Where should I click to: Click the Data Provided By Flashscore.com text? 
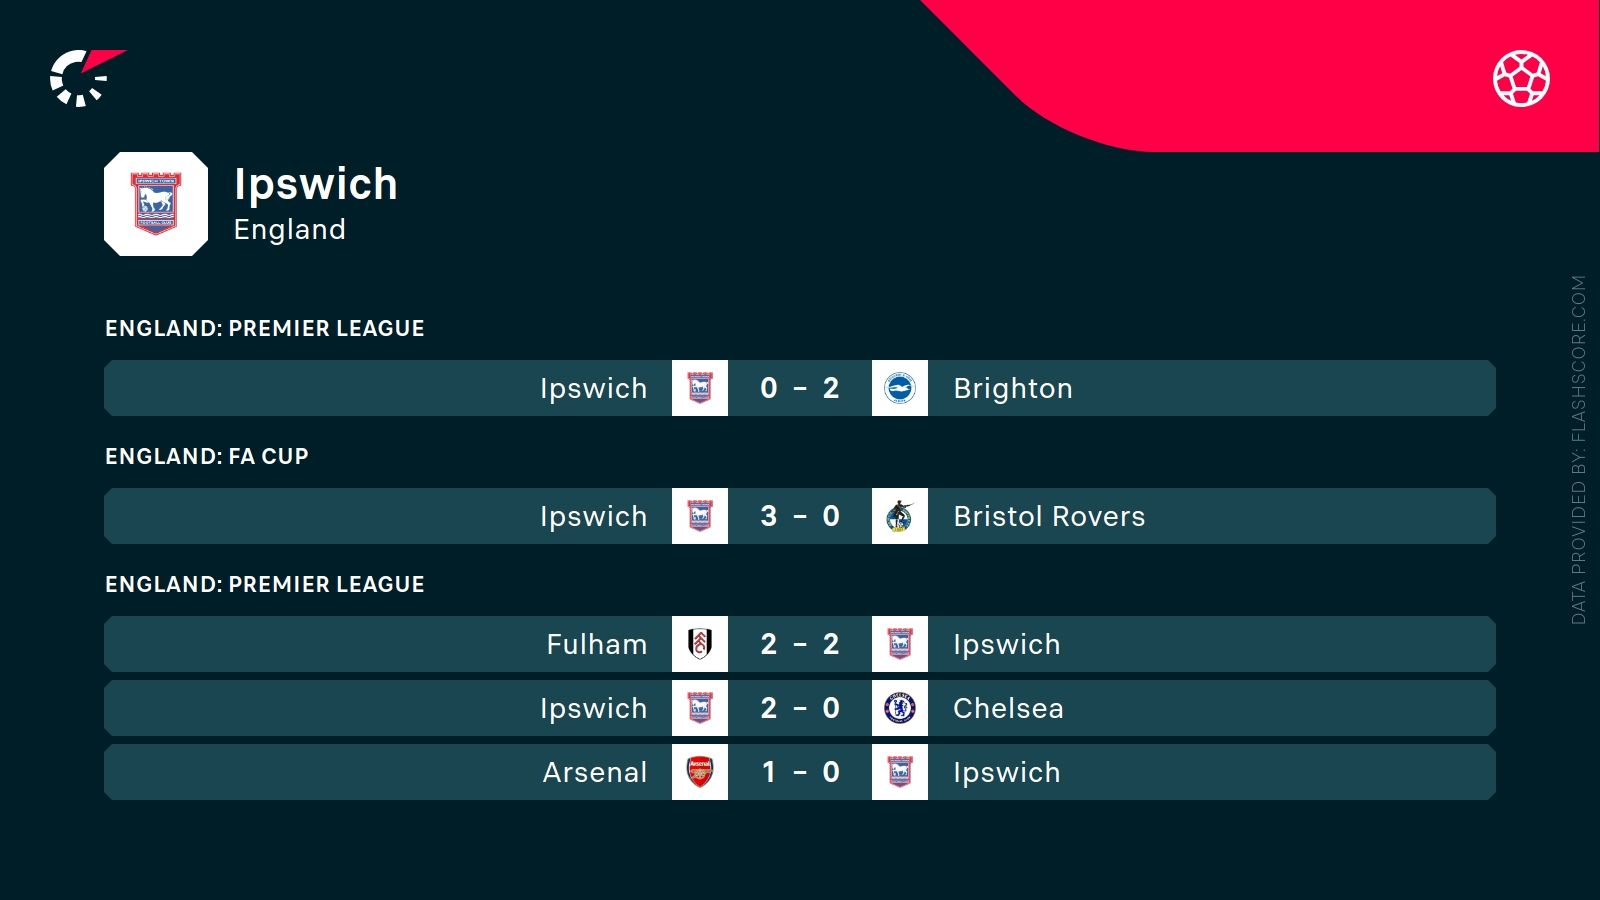pyautogui.click(x=1578, y=450)
